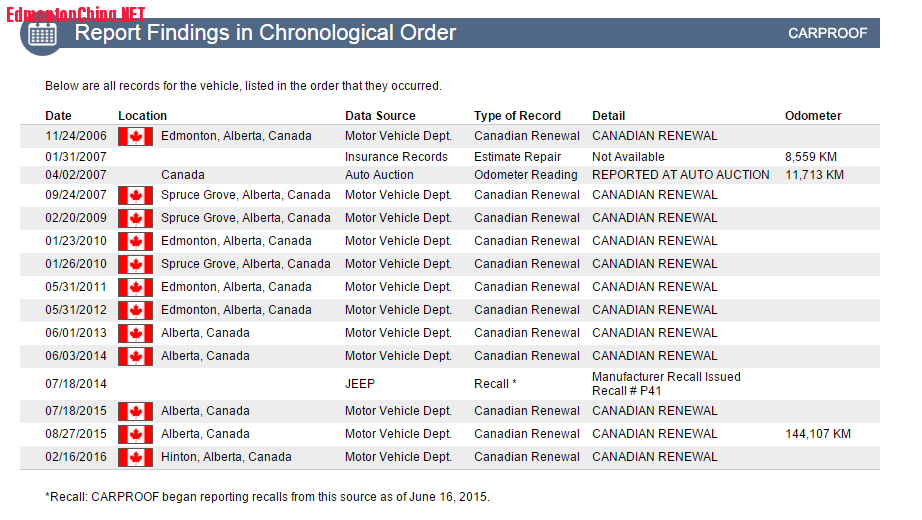Image resolution: width=922 pixels, height=520 pixels.
Task: Click the flag on the 01/23/2010 Edmonton row
Action: [135, 241]
